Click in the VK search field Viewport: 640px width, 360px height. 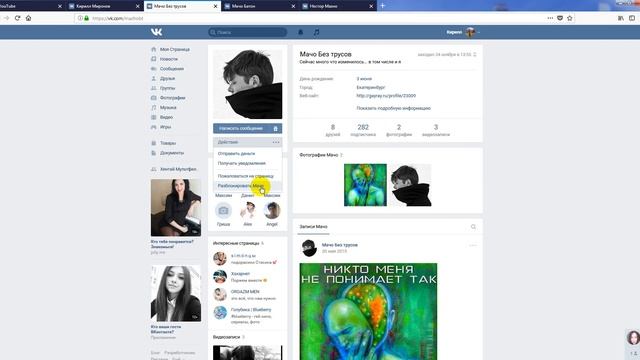pyautogui.click(x=247, y=32)
